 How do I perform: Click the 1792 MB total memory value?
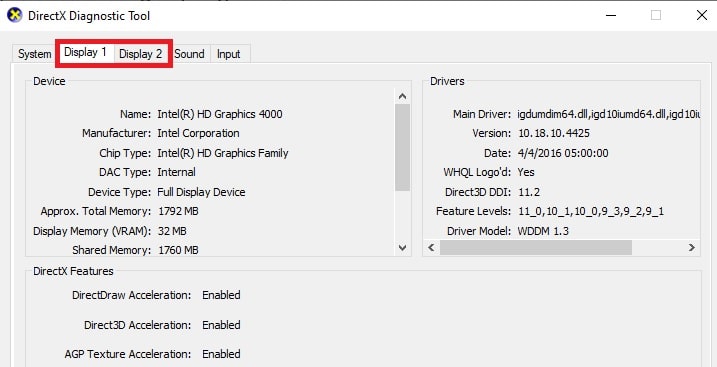[178, 211]
